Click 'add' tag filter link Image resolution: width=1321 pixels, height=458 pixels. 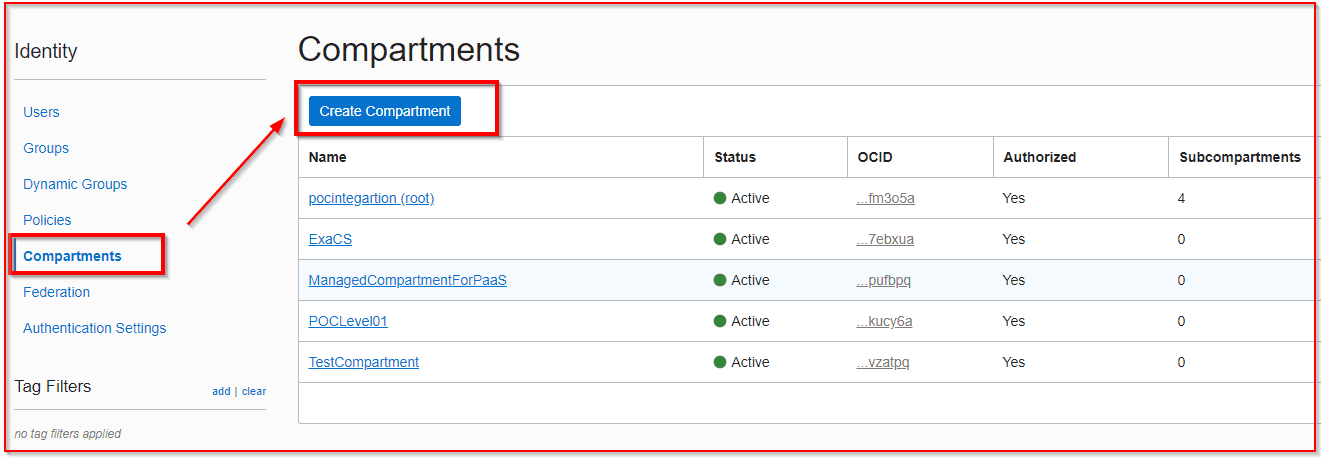221,391
